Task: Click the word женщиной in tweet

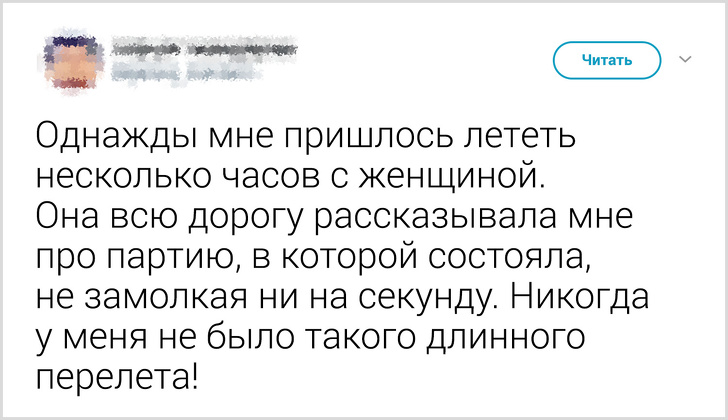Action: 463,178
